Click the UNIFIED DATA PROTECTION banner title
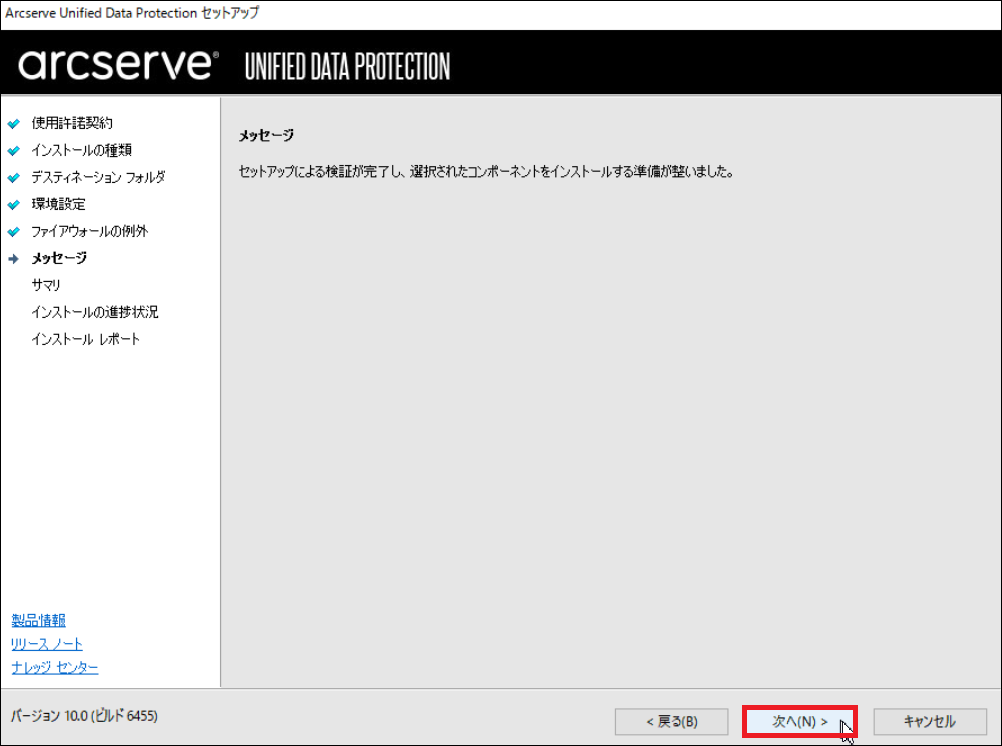The width and height of the screenshot is (1002, 746). point(348,66)
